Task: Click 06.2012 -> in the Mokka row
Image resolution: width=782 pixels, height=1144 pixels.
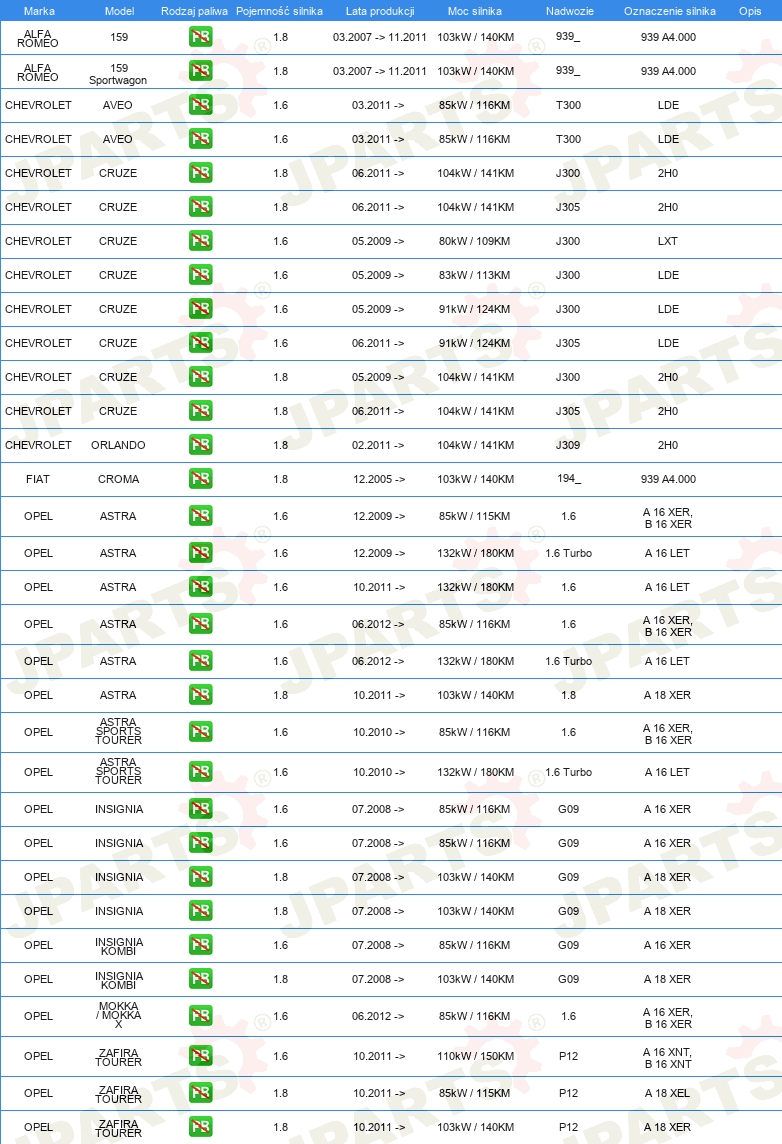Action: tap(378, 1016)
